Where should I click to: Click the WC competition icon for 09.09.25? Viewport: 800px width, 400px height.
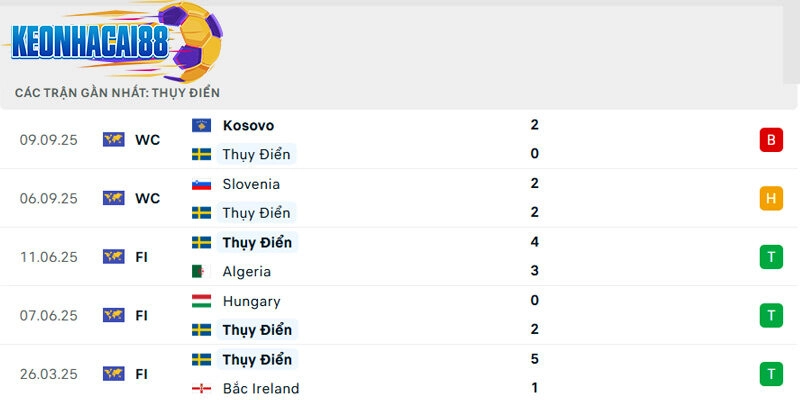coord(113,140)
